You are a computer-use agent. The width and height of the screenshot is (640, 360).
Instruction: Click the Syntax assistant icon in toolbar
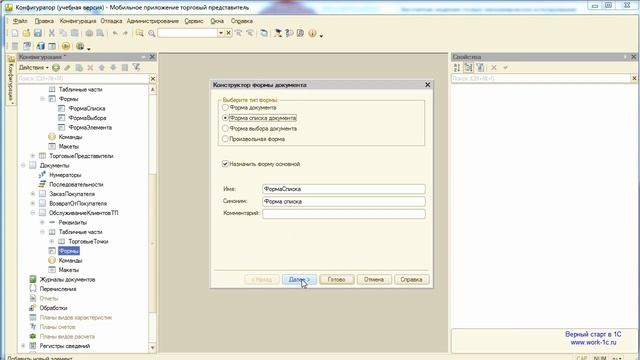[278, 33]
